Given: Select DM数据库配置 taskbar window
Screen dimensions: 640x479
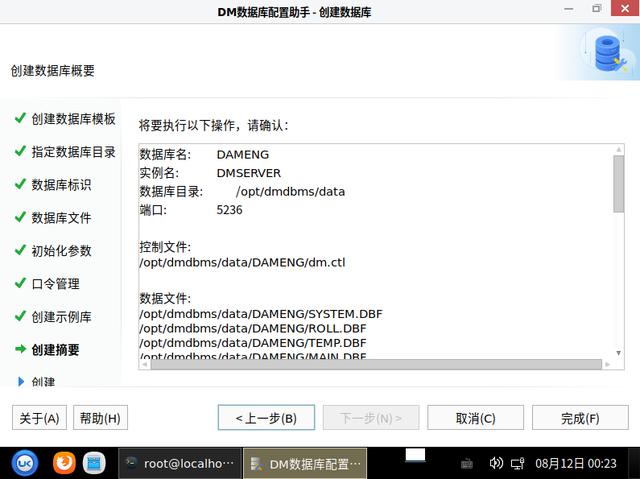Looking at the screenshot, I should coord(305,463).
